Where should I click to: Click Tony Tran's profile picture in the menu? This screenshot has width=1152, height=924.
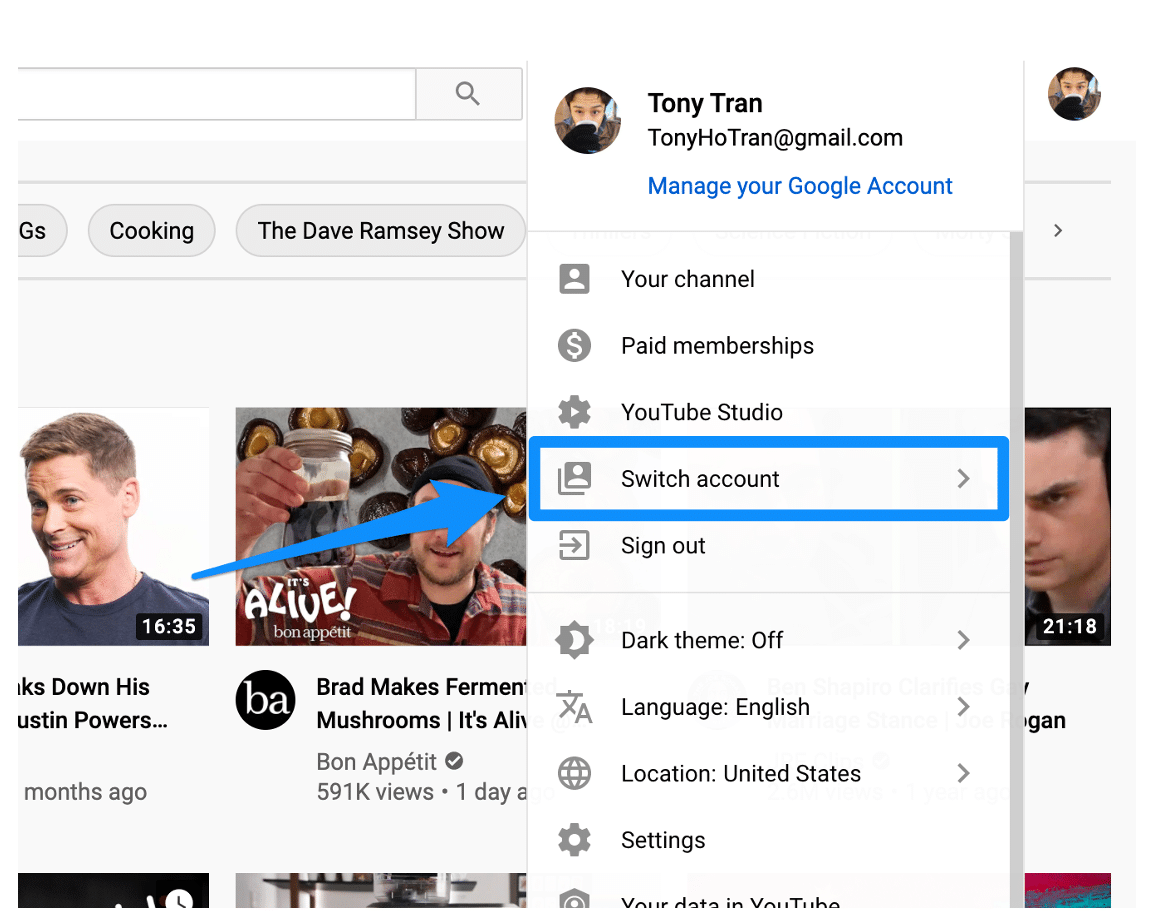pyautogui.click(x=587, y=120)
